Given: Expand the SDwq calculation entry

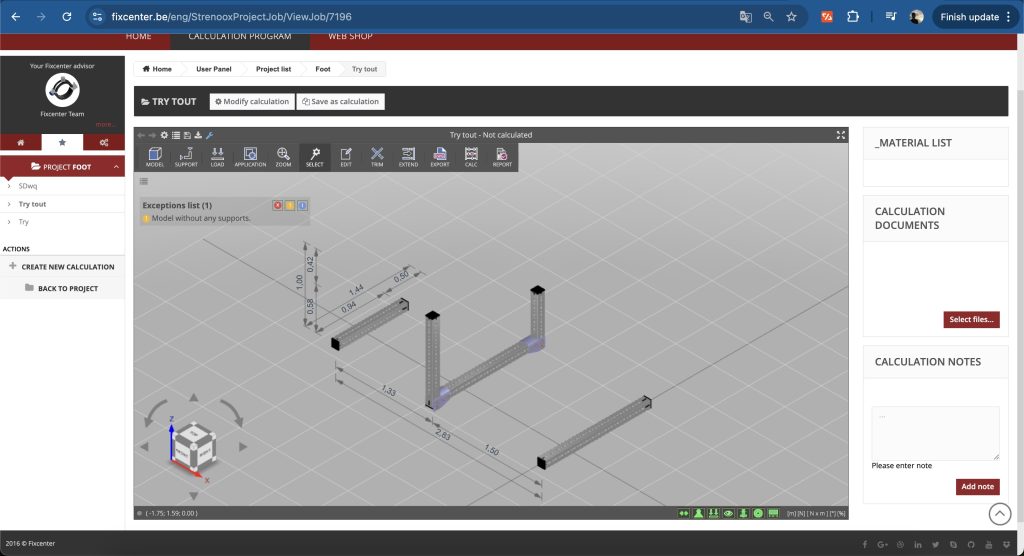Looking at the screenshot, I should pyautogui.click(x=9, y=186).
